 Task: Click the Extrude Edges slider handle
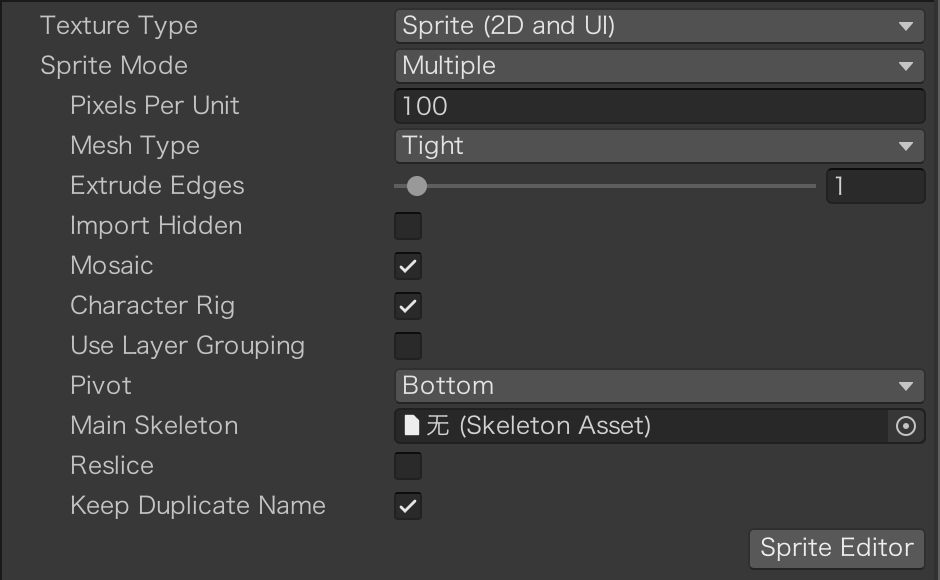[x=417, y=186]
